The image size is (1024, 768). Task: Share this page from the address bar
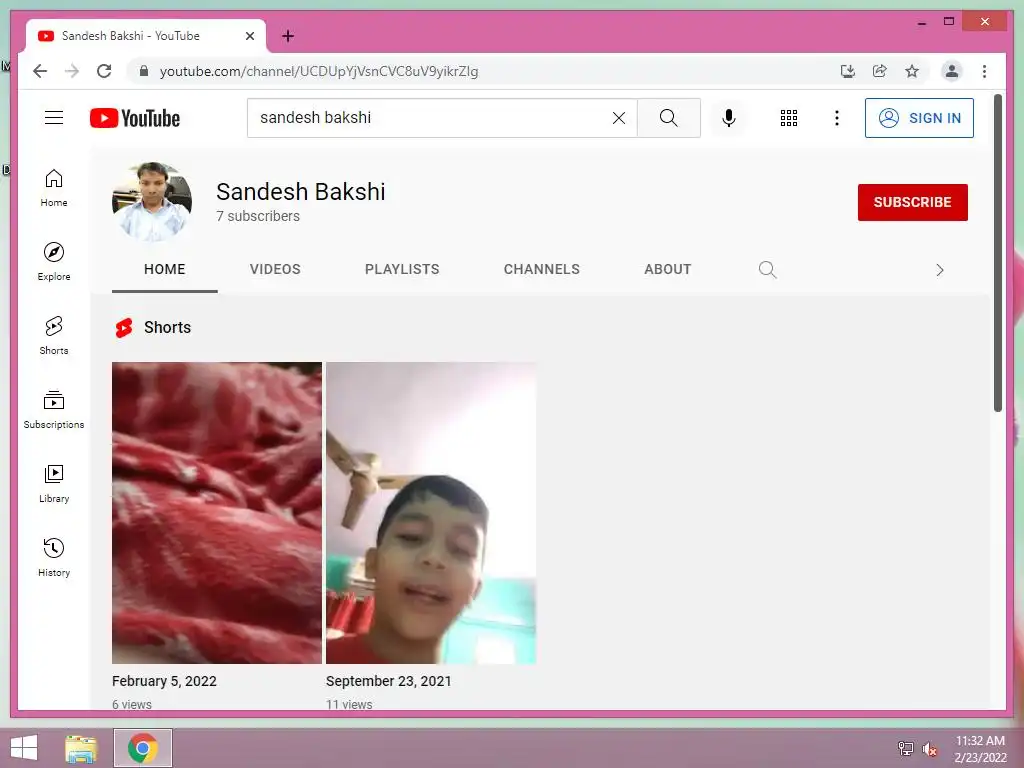pos(880,71)
